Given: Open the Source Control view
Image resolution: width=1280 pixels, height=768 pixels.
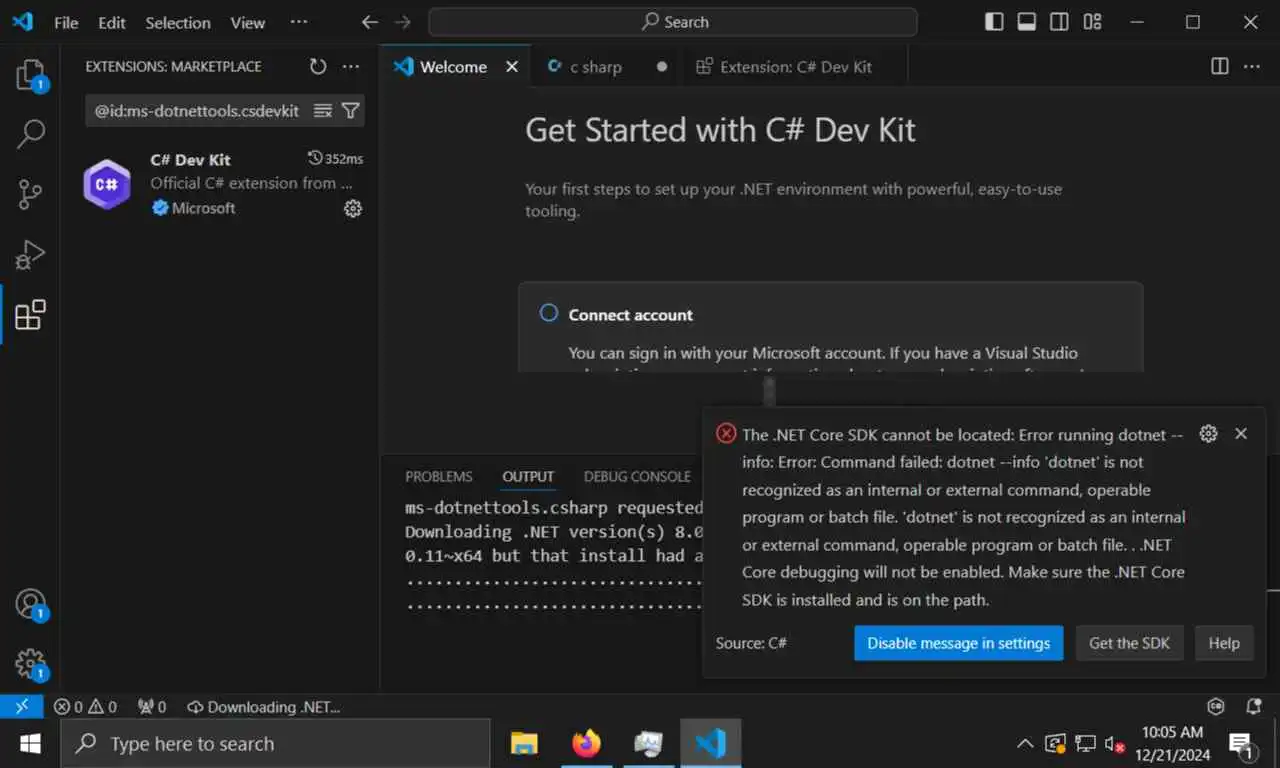Looking at the screenshot, I should coord(30,195).
